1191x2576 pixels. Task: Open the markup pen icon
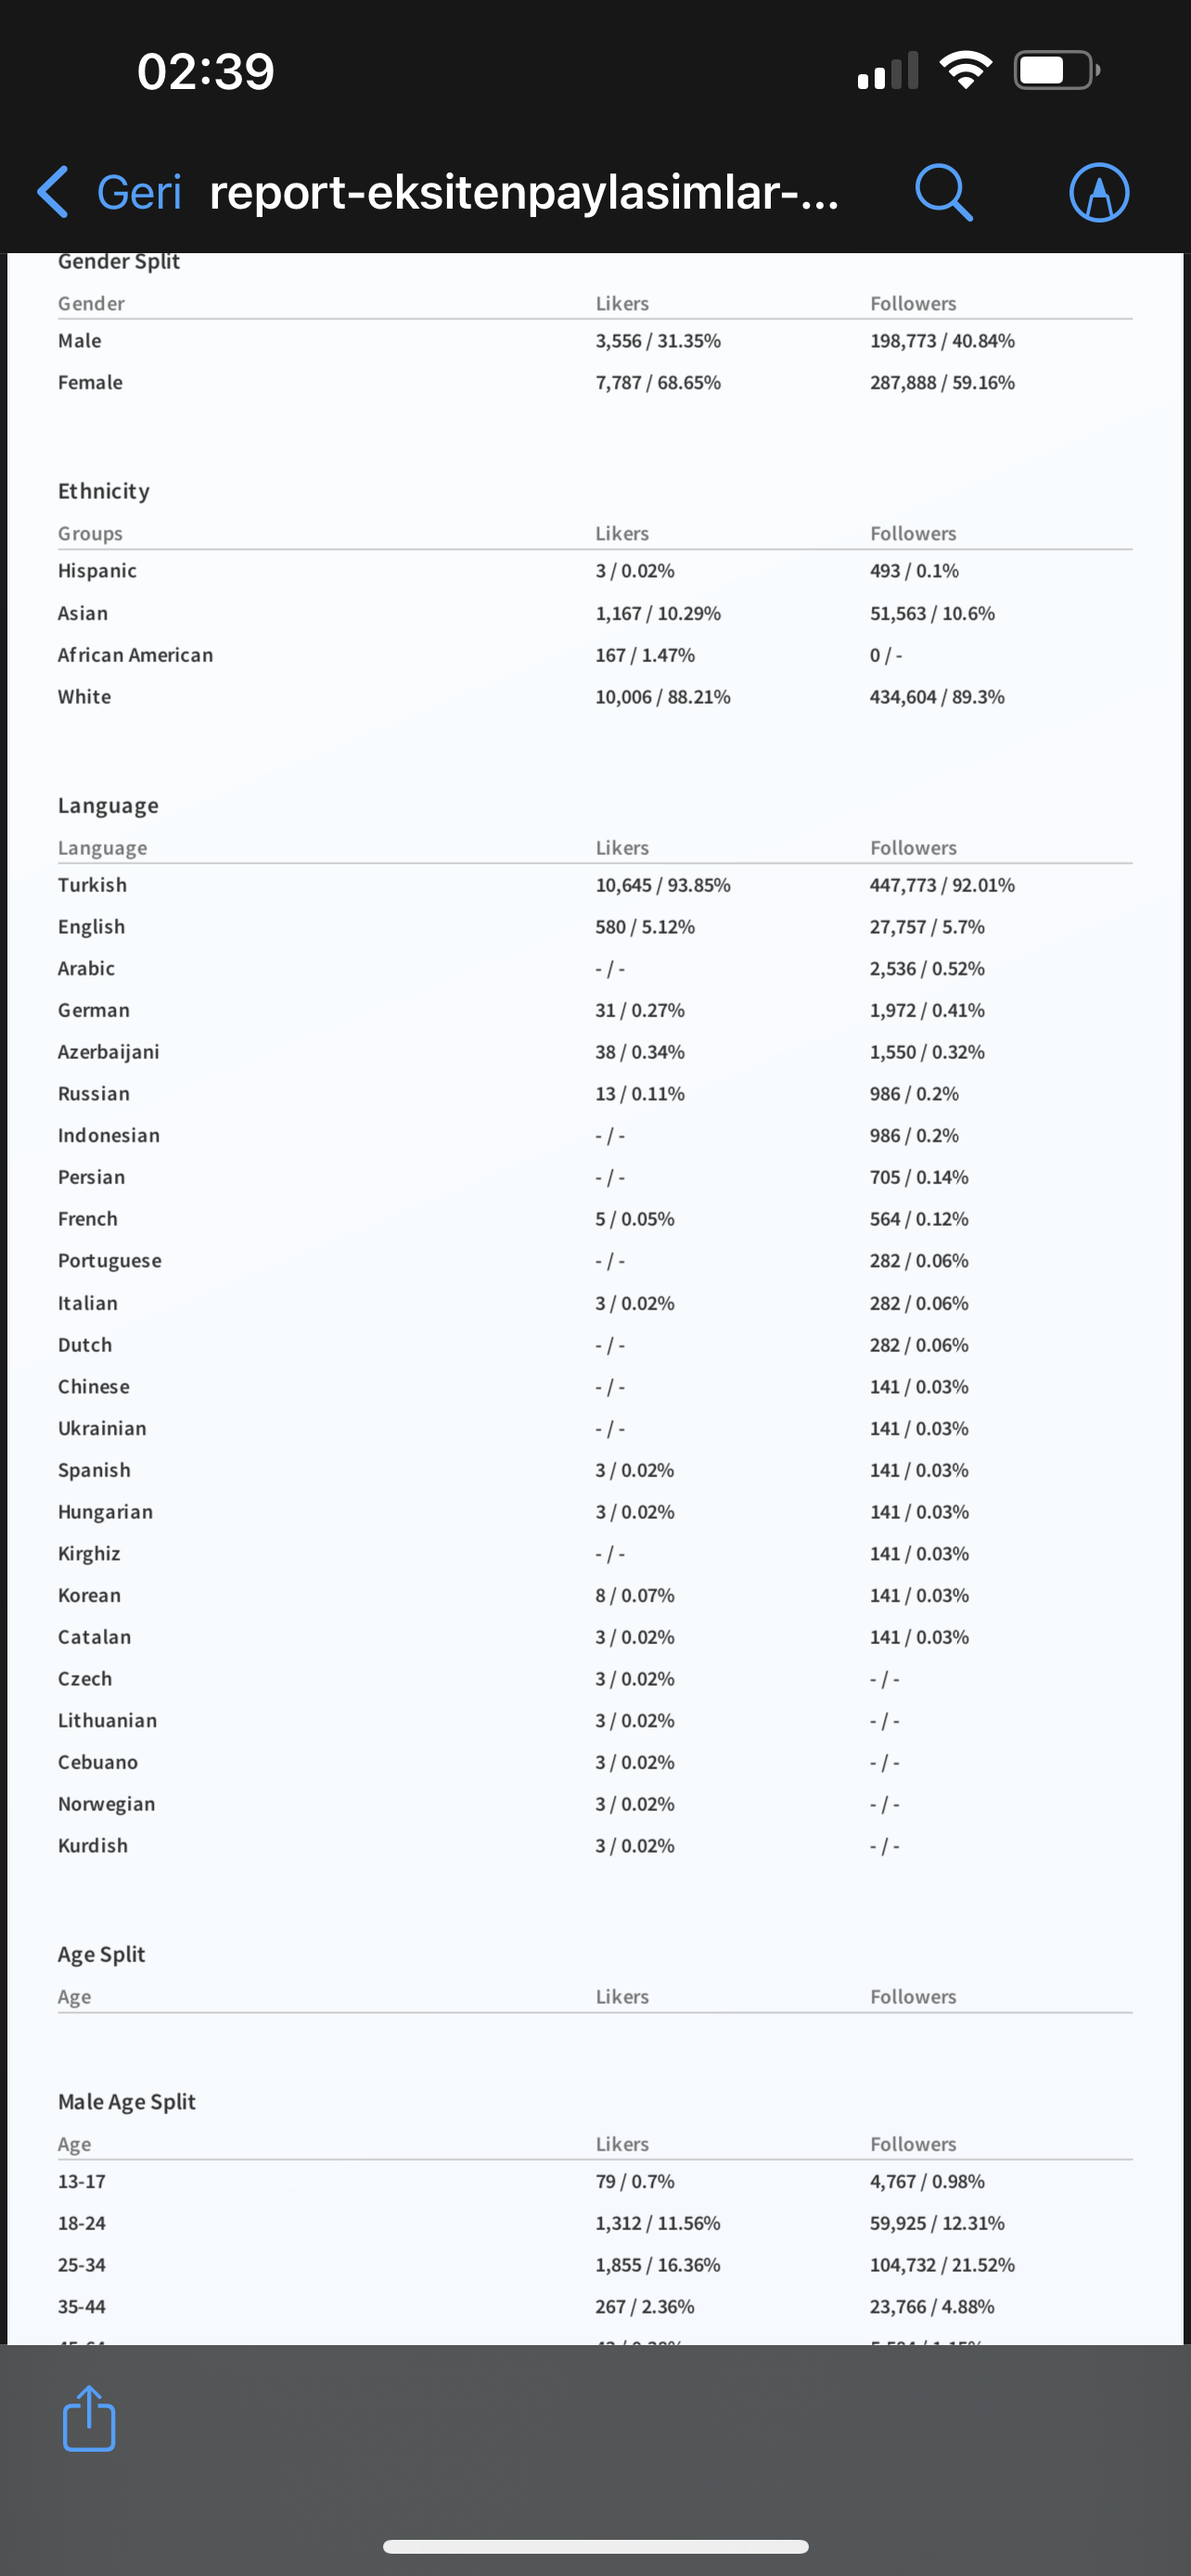pos(1099,192)
